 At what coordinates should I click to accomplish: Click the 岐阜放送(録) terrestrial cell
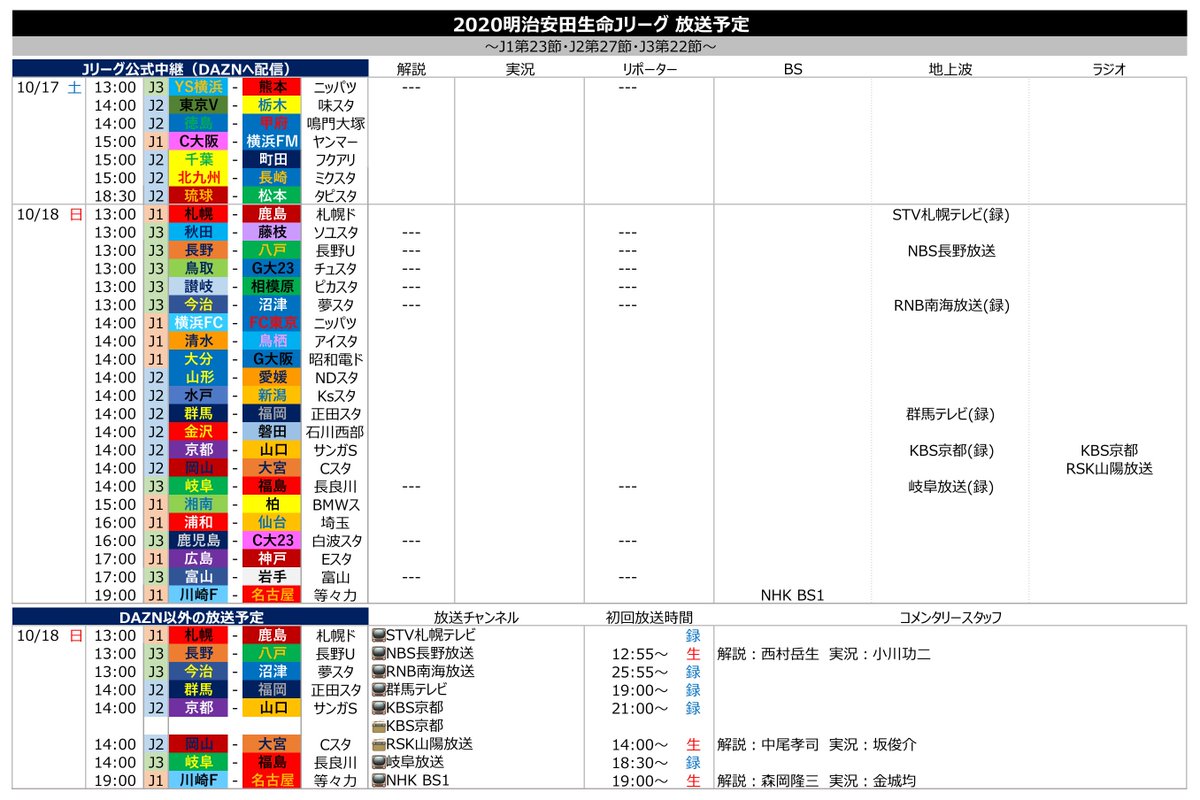(950, 486)
